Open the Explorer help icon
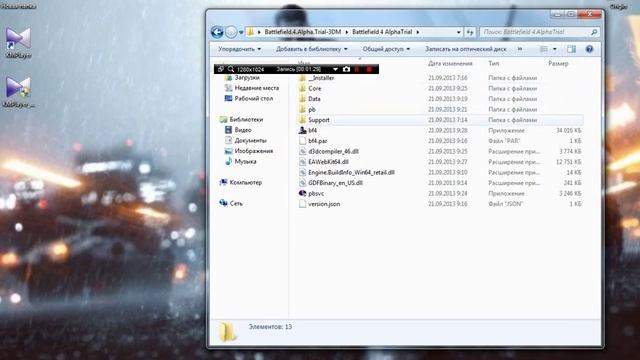The width and height of the screenshot is (640, 360). tap(589, 49)
